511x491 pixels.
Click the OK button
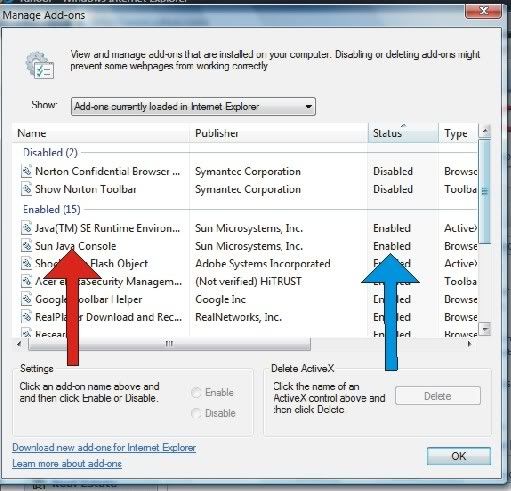pos(459,456)
